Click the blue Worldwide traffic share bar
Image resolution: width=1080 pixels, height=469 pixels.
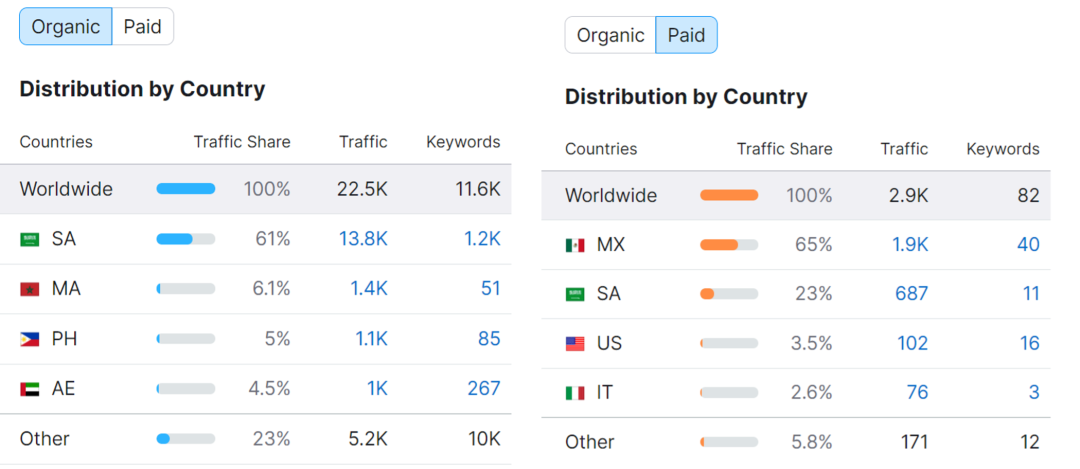[186, 189]
